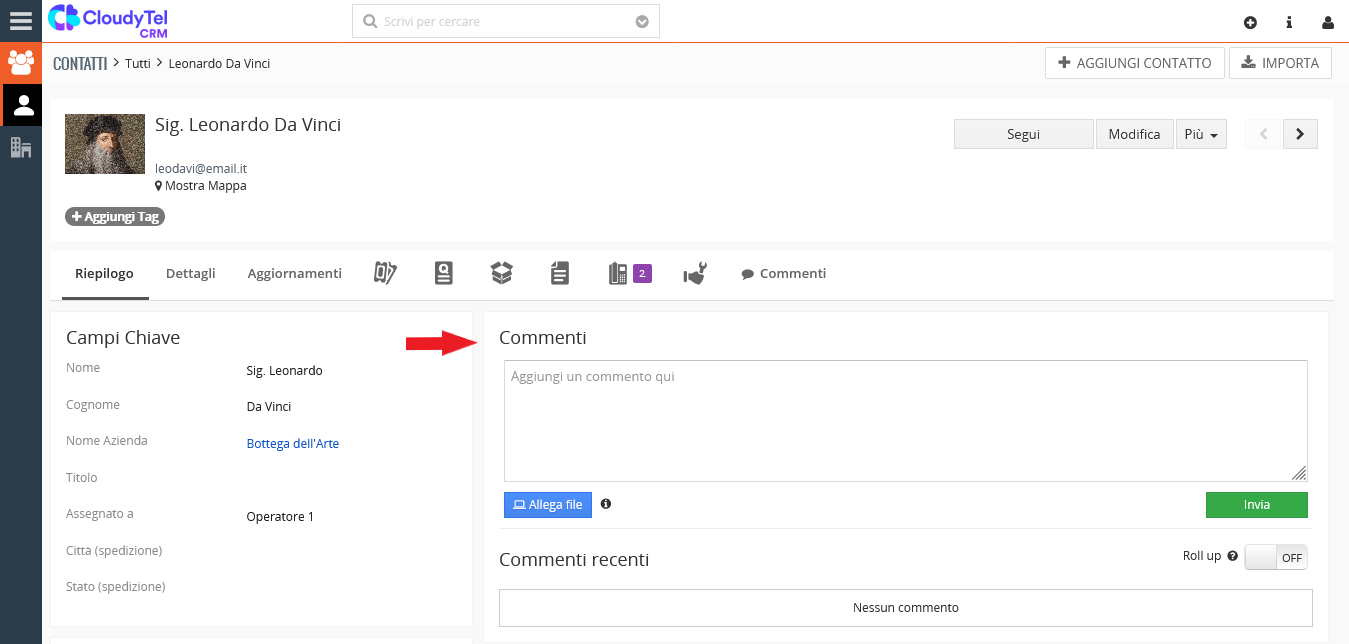
Task: Open the tab with the tickets icon
Action: 385,273
